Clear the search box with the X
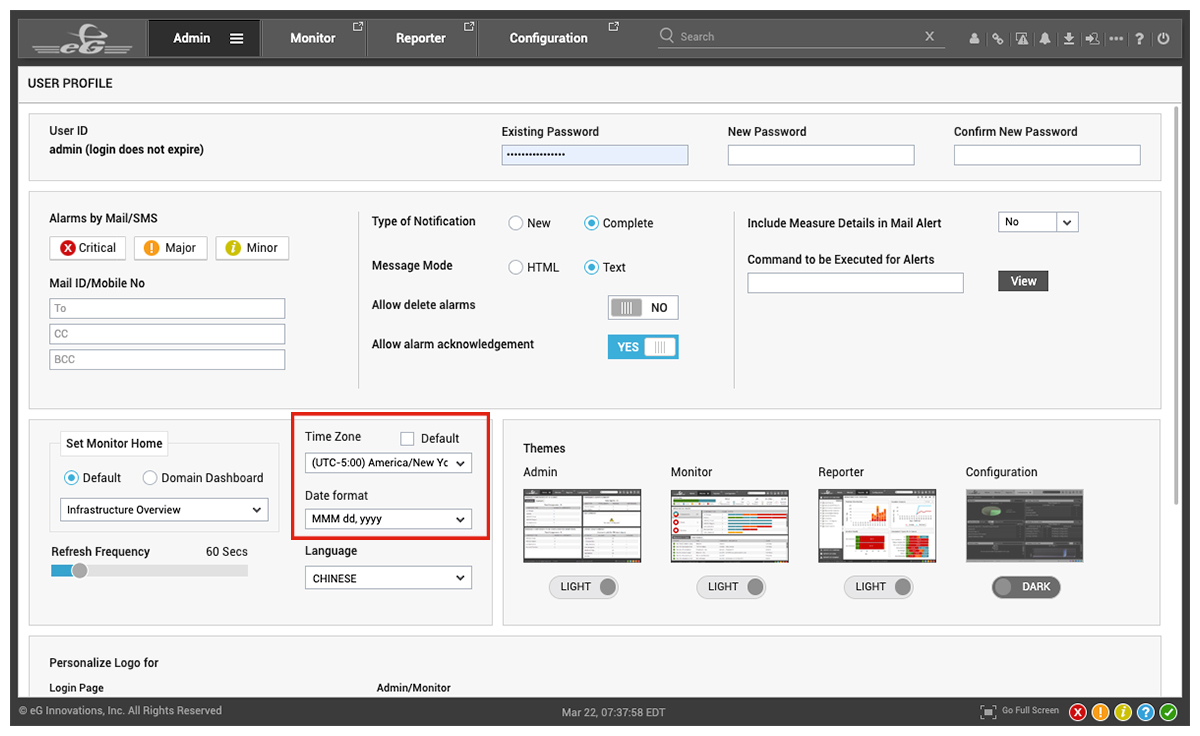1200x736 pixels. click(x=930, y=36)
